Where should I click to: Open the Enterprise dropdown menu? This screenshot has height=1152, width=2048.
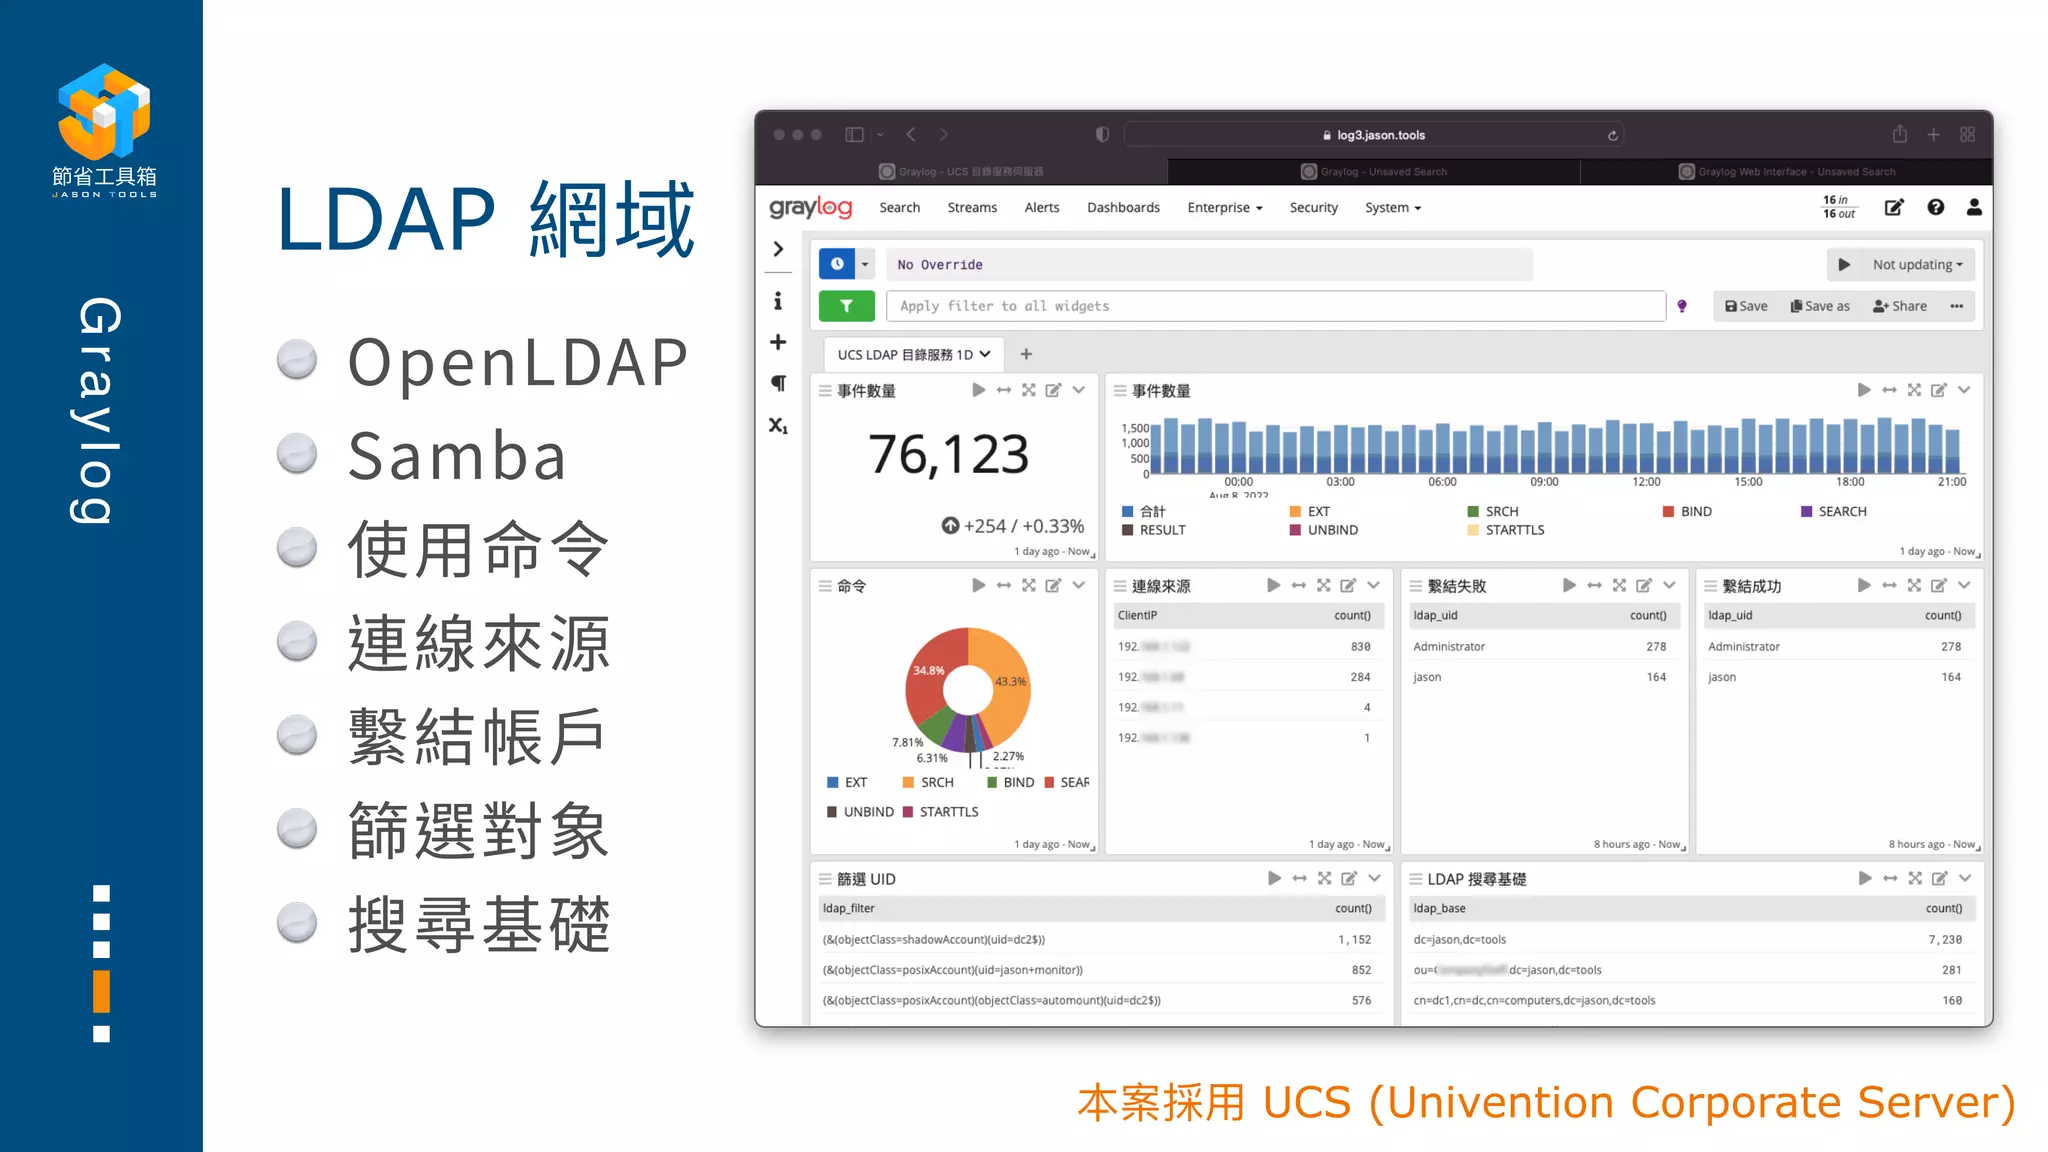(1225, 207)
